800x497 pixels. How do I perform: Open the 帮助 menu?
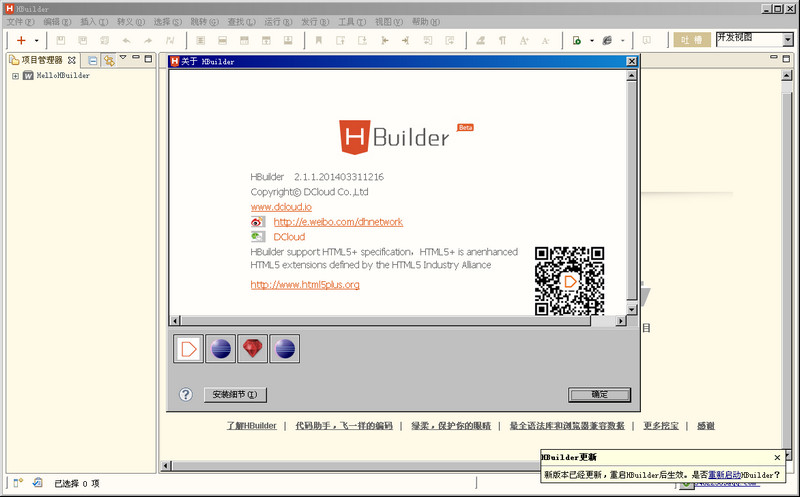pyautogui.click(x=426, y=21)
